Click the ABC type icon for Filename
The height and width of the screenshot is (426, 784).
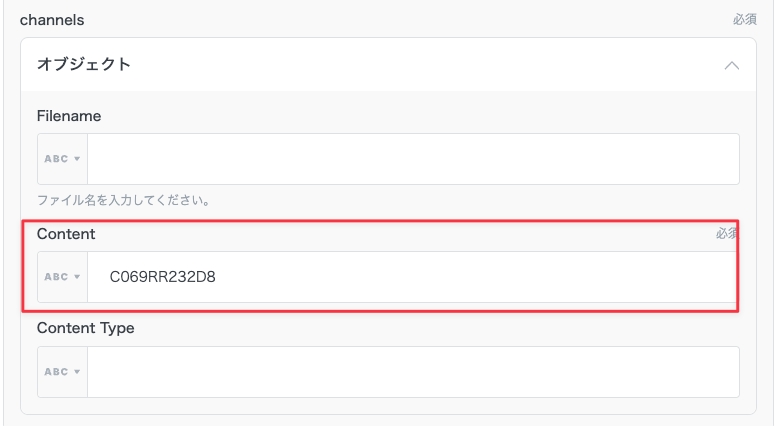click(56, 159)
